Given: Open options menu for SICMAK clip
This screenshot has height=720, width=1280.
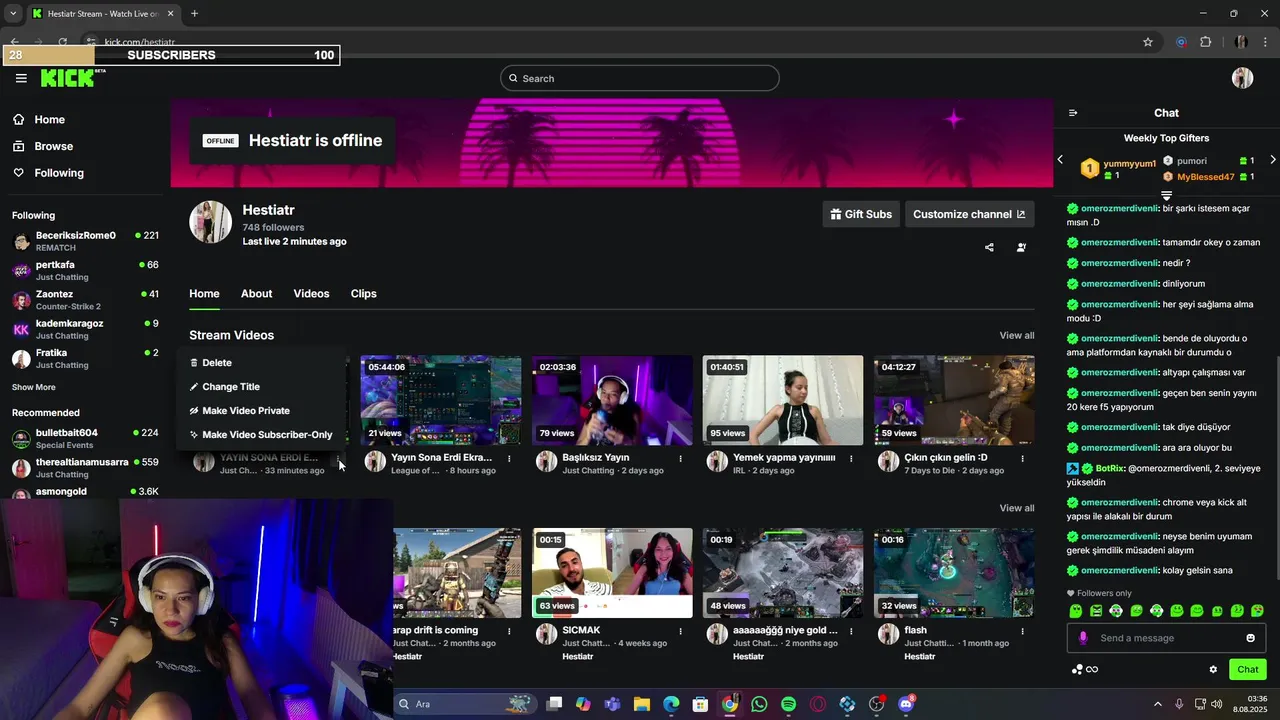Looking at the screenshot, I should tap(680, 631).
